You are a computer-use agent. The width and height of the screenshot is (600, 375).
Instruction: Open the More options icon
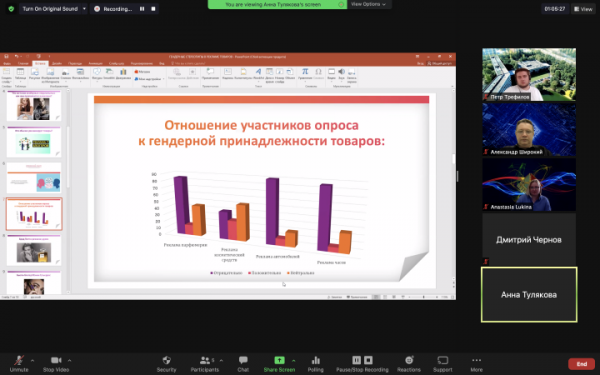pyautogui.click(x=476, y=360)
